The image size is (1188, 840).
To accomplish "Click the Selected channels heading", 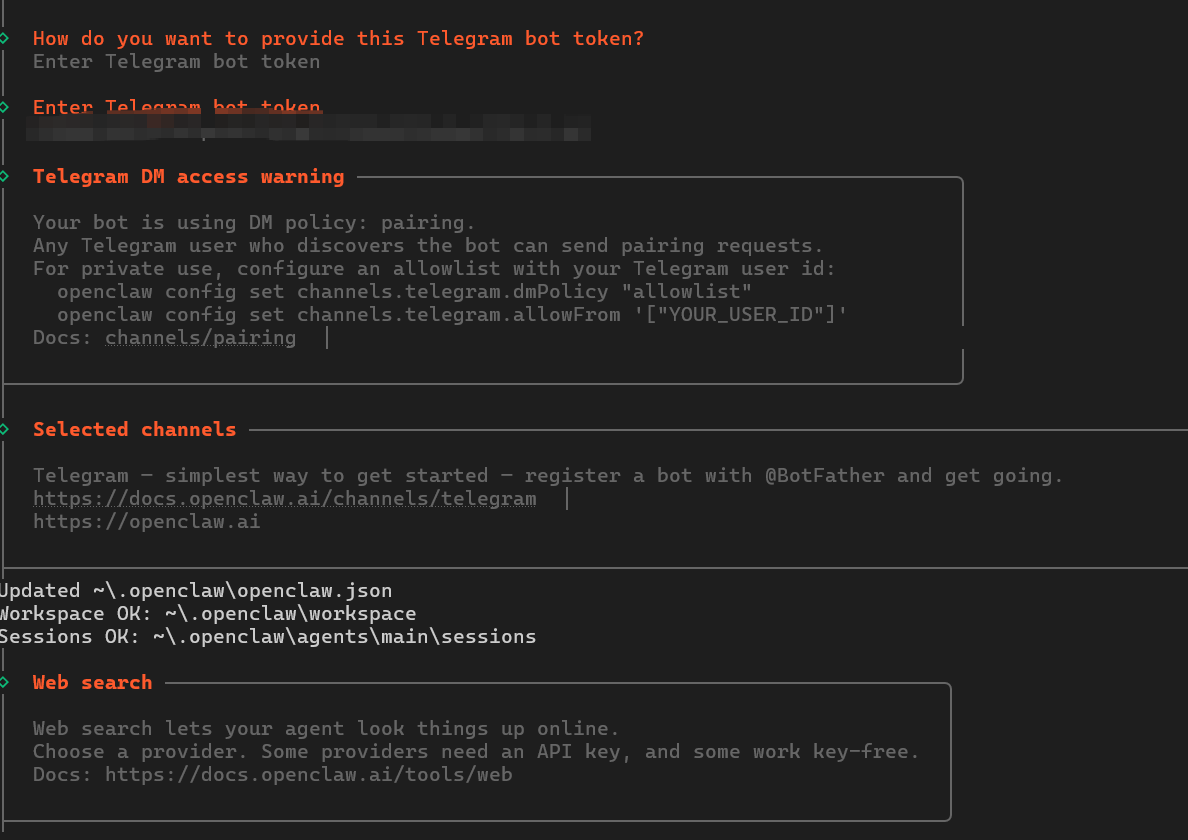I will pos(135,429).
